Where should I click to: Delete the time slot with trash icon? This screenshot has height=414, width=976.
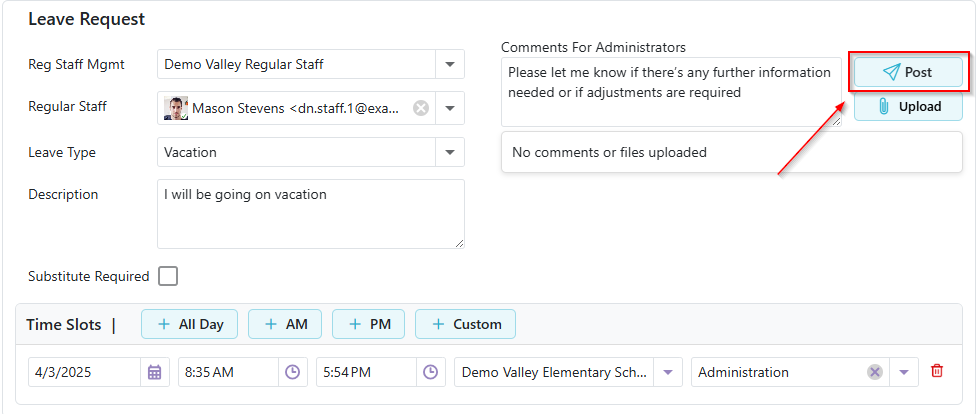tap(937, 371)
